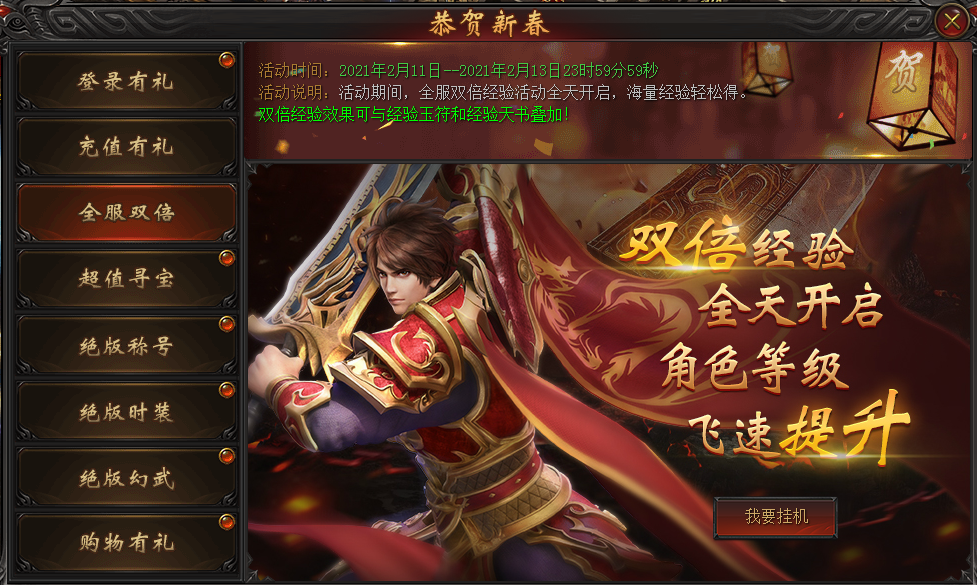Image resolution: width=977 pixels, height=585 pixels.
Task: Open the 充值有礼 tab
Action: coord(126,147)
